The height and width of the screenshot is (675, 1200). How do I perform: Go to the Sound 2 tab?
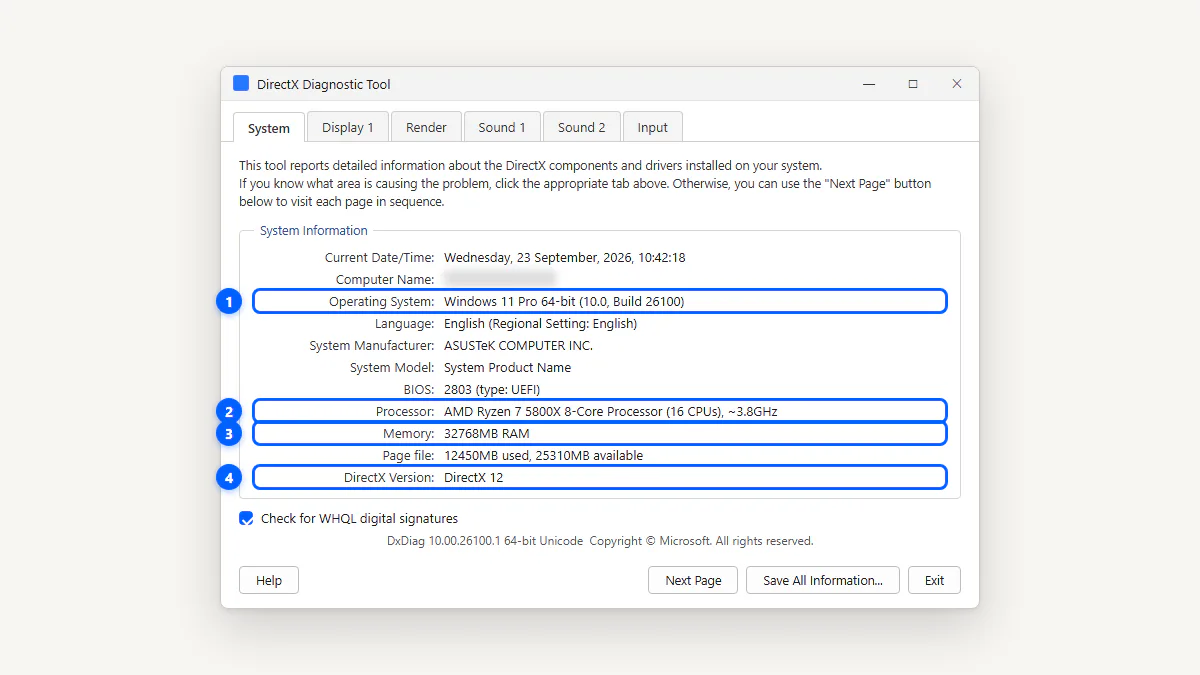[x=582, y=127]
